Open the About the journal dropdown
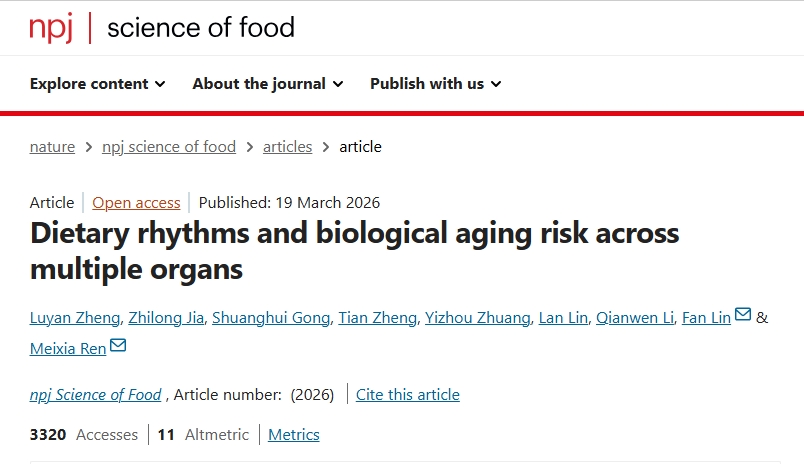804x464 pixels. point(267,84)
